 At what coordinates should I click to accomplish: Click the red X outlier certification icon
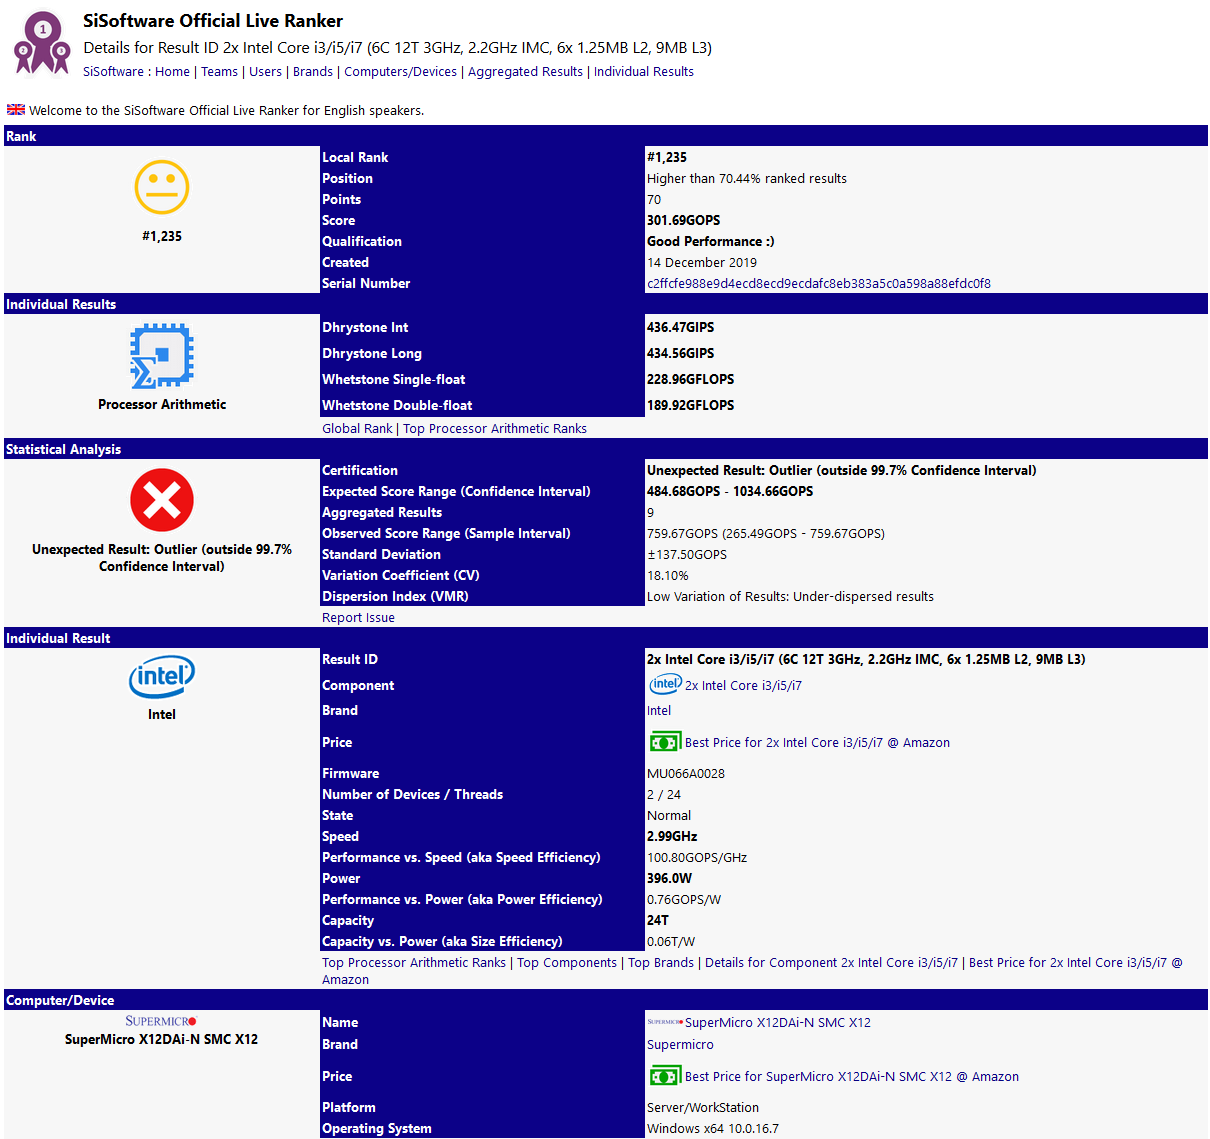(x=162, y=500)
